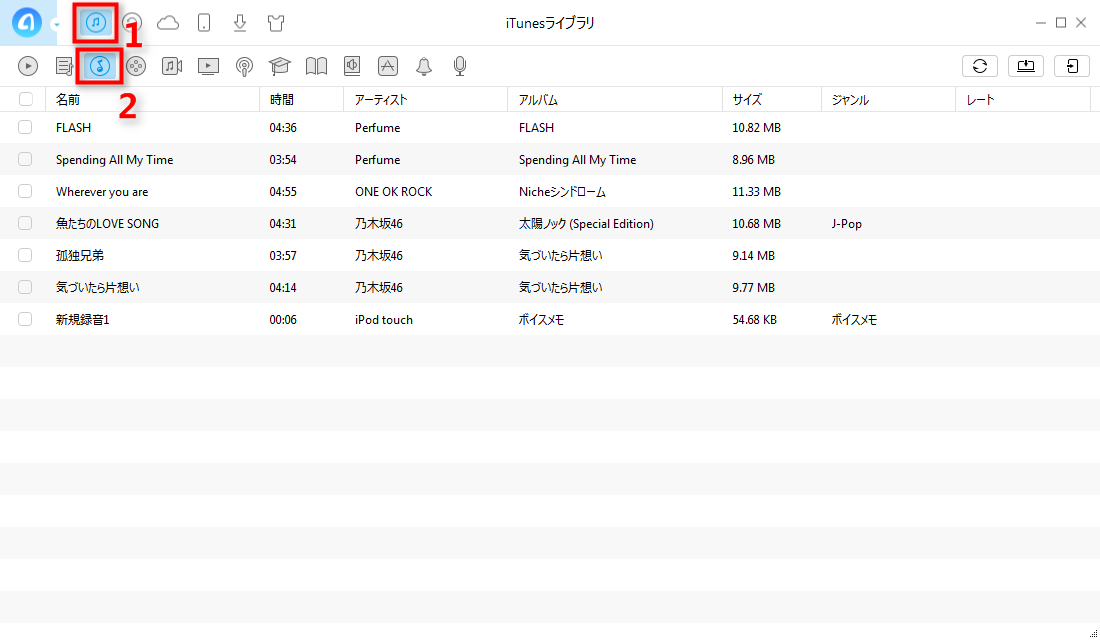Tick the checkbox for song 気づいたら片想い (04:14)
Screen dimensions: 1100x640
25,287
